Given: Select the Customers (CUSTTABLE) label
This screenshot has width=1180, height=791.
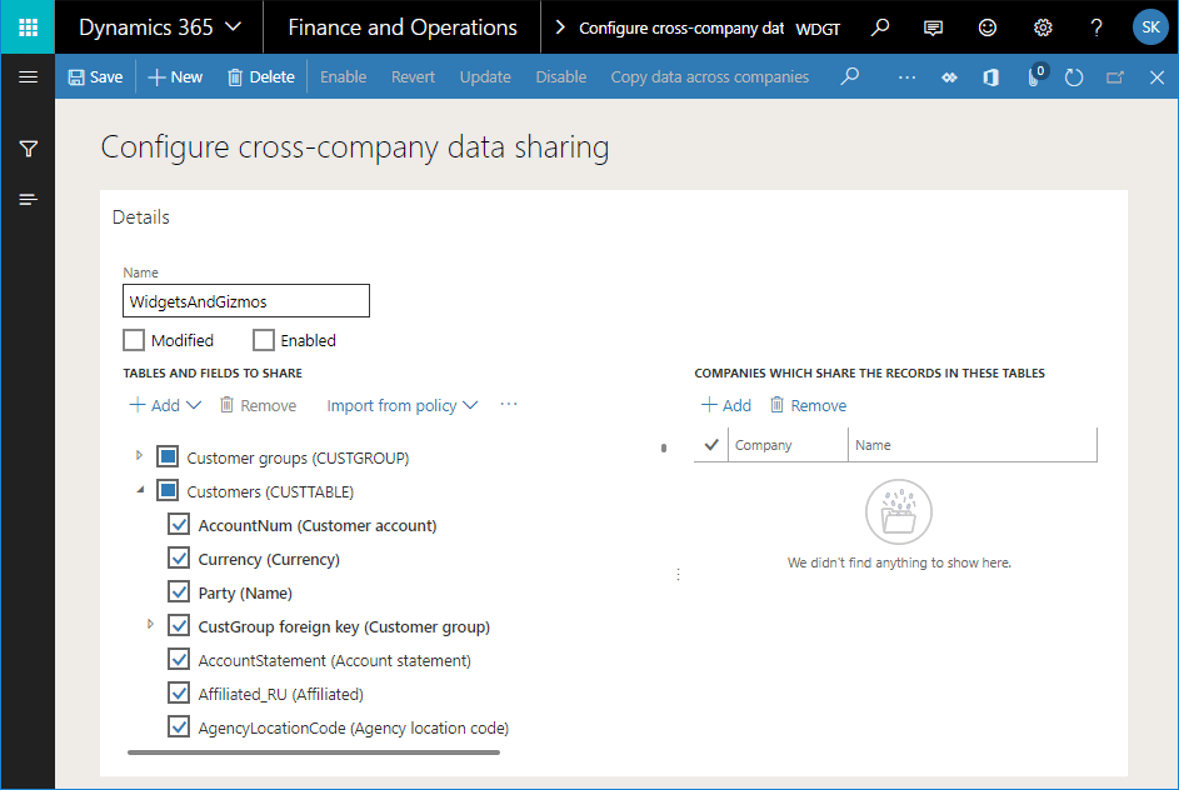Looking at the screenshot, I should (x=270, y=492).
